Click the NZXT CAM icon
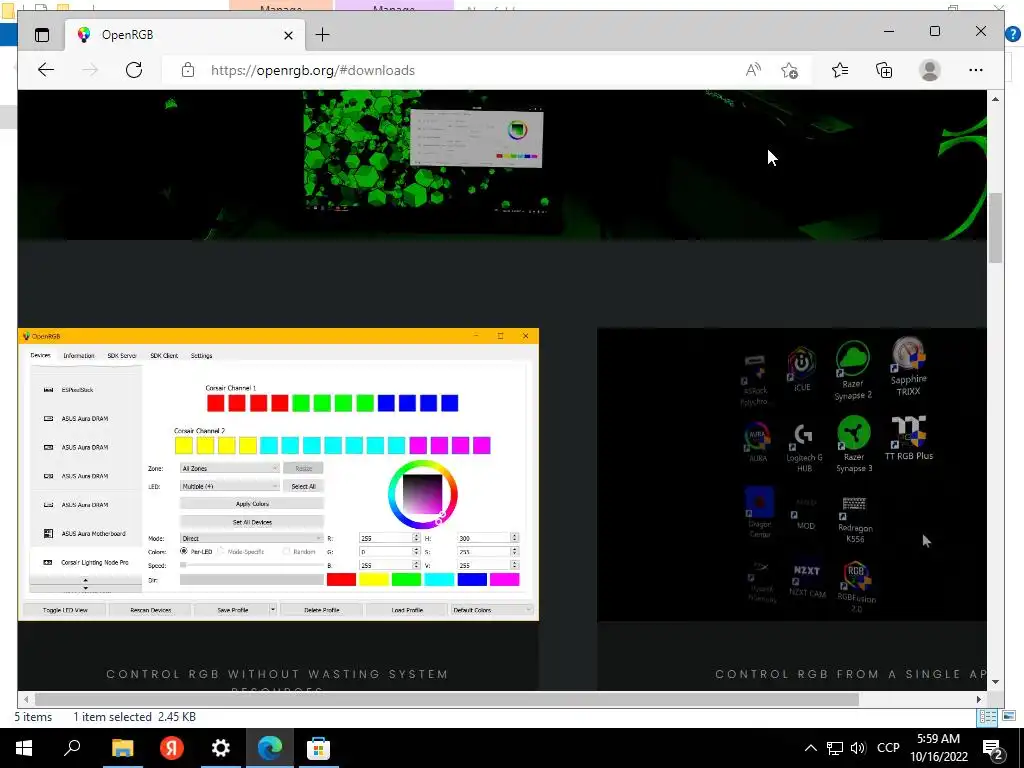The image size is (1024, 768). [807, 580]
